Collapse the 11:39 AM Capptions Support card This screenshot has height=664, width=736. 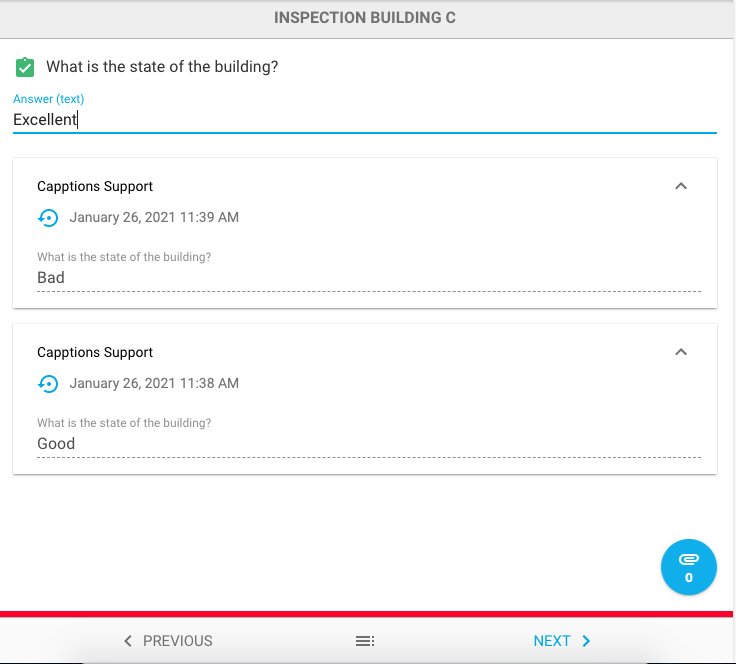click(x=681, y=186)
